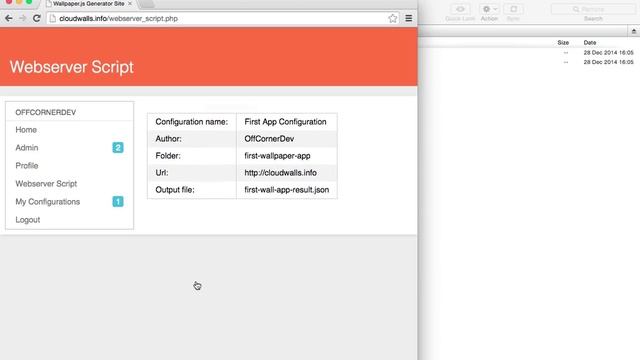Click the http://cloudwalls.info url value
This screenshot has height=360, width=640.
point(280,173)
